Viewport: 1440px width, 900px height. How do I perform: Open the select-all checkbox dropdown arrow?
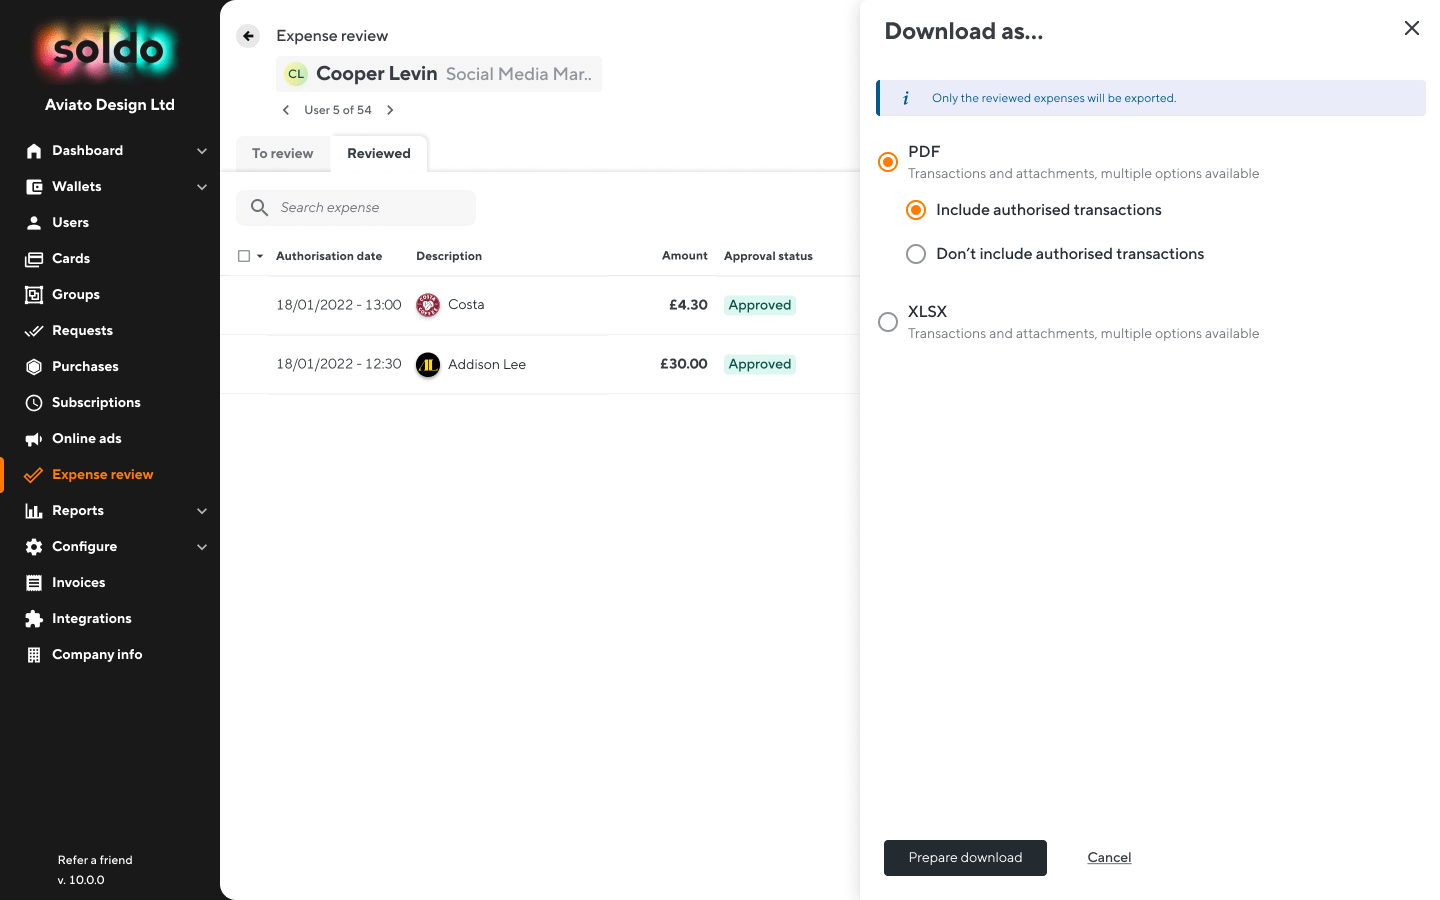(x=260, y=256)
